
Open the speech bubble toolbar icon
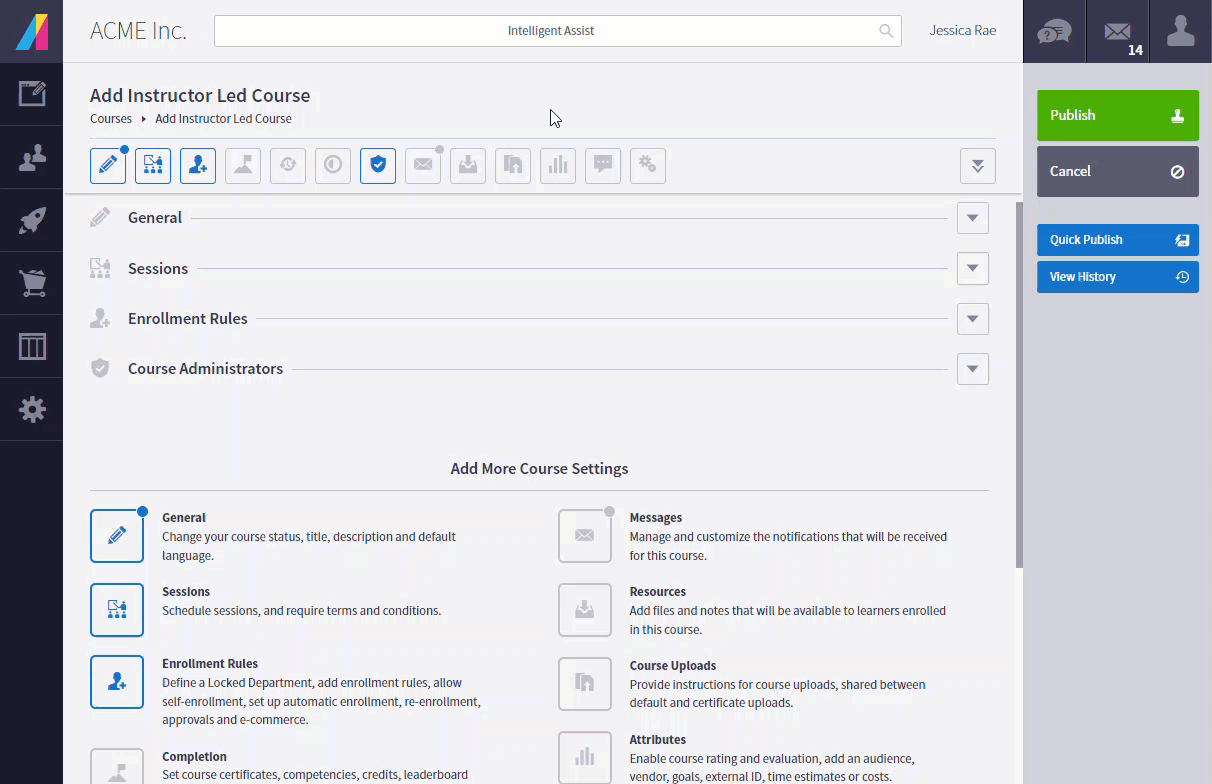click(x=603, y=165)
